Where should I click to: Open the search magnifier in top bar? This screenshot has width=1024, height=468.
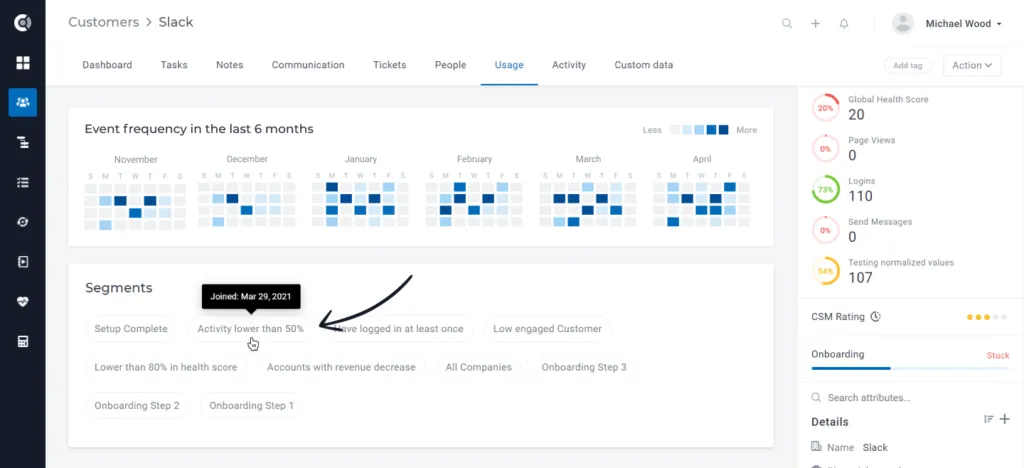tap(787, 23)
